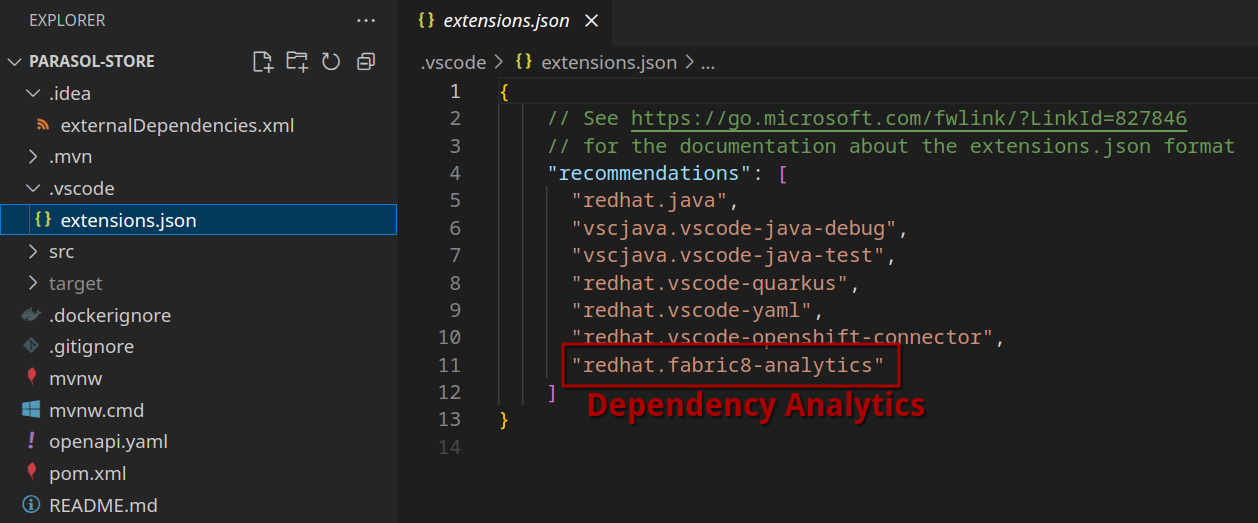Select the extensions.json editor tab
The image size is (1258, 523).
505,21
